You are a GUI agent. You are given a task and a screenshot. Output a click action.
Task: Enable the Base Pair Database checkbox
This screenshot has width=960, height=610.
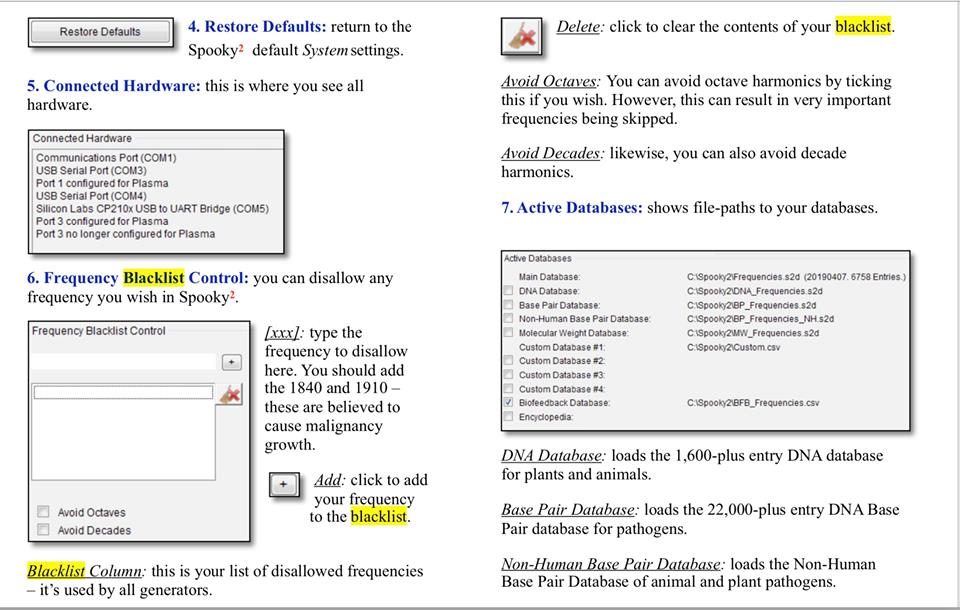509,305
